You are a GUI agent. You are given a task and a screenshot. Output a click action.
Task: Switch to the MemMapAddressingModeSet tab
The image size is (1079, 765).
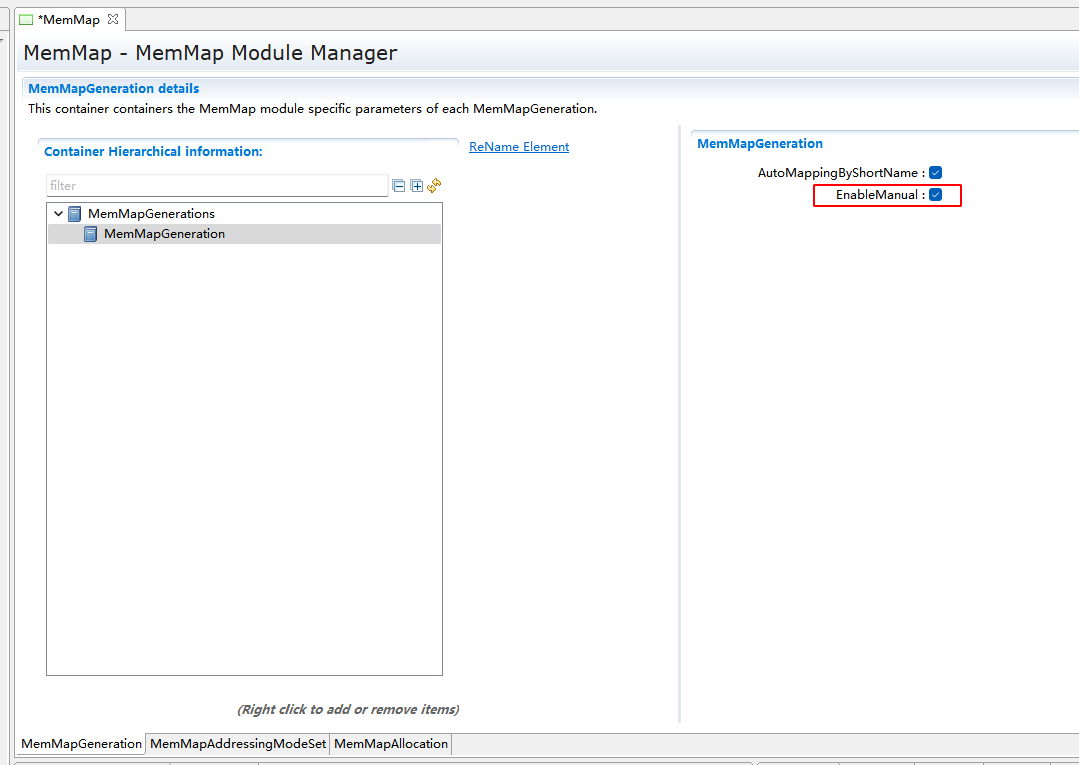(238, 744)
